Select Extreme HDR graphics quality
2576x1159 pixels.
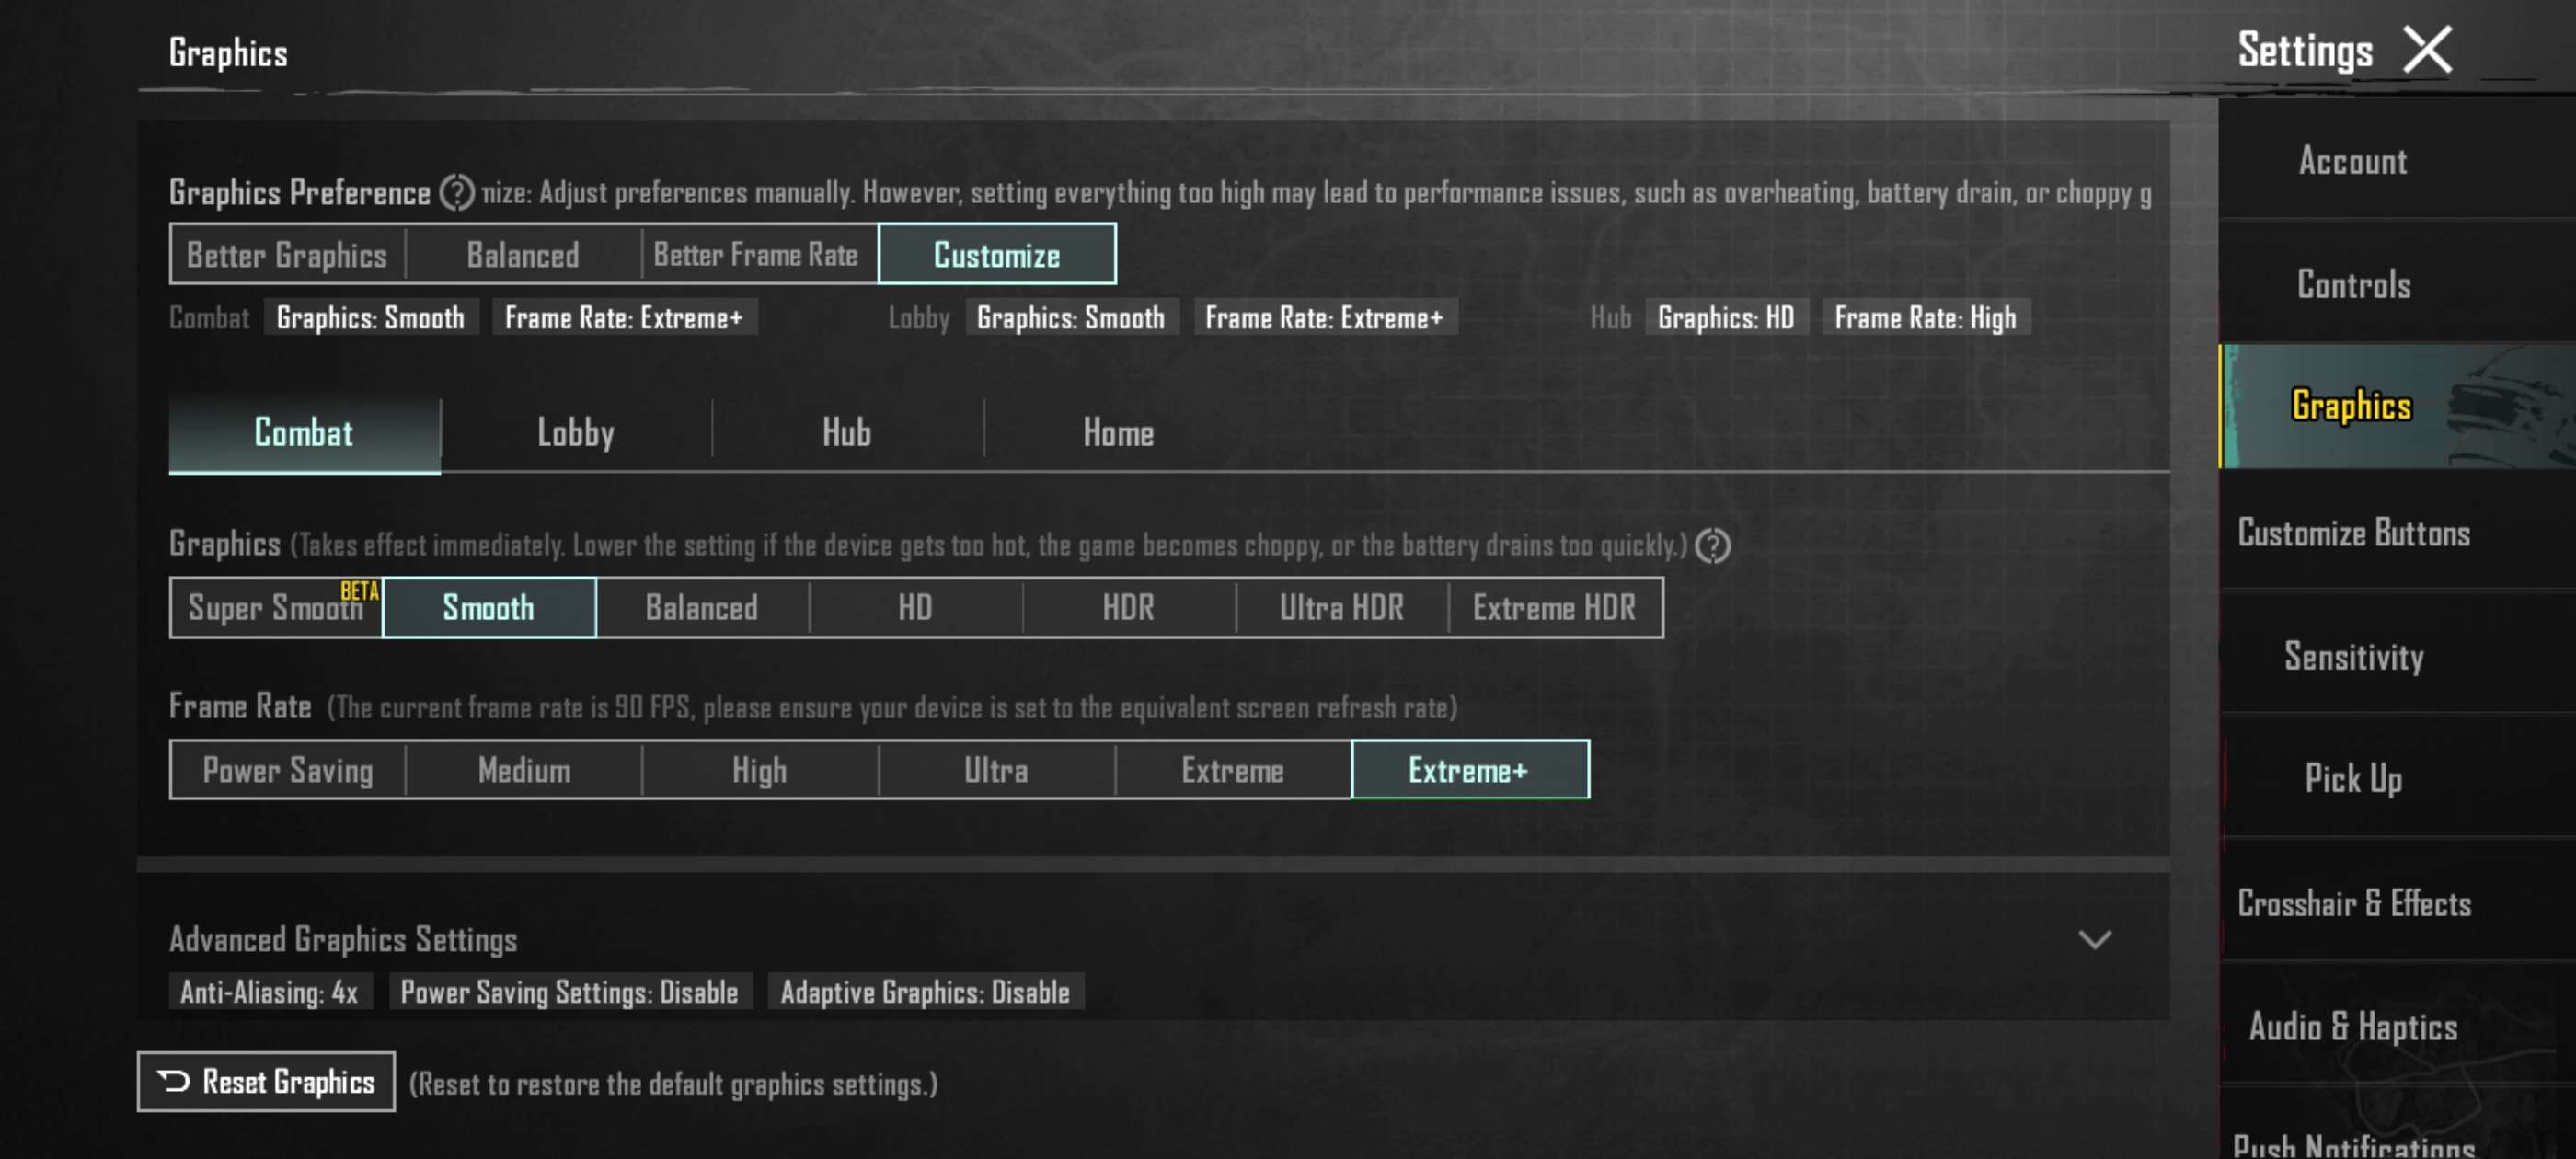[1554, 608]
